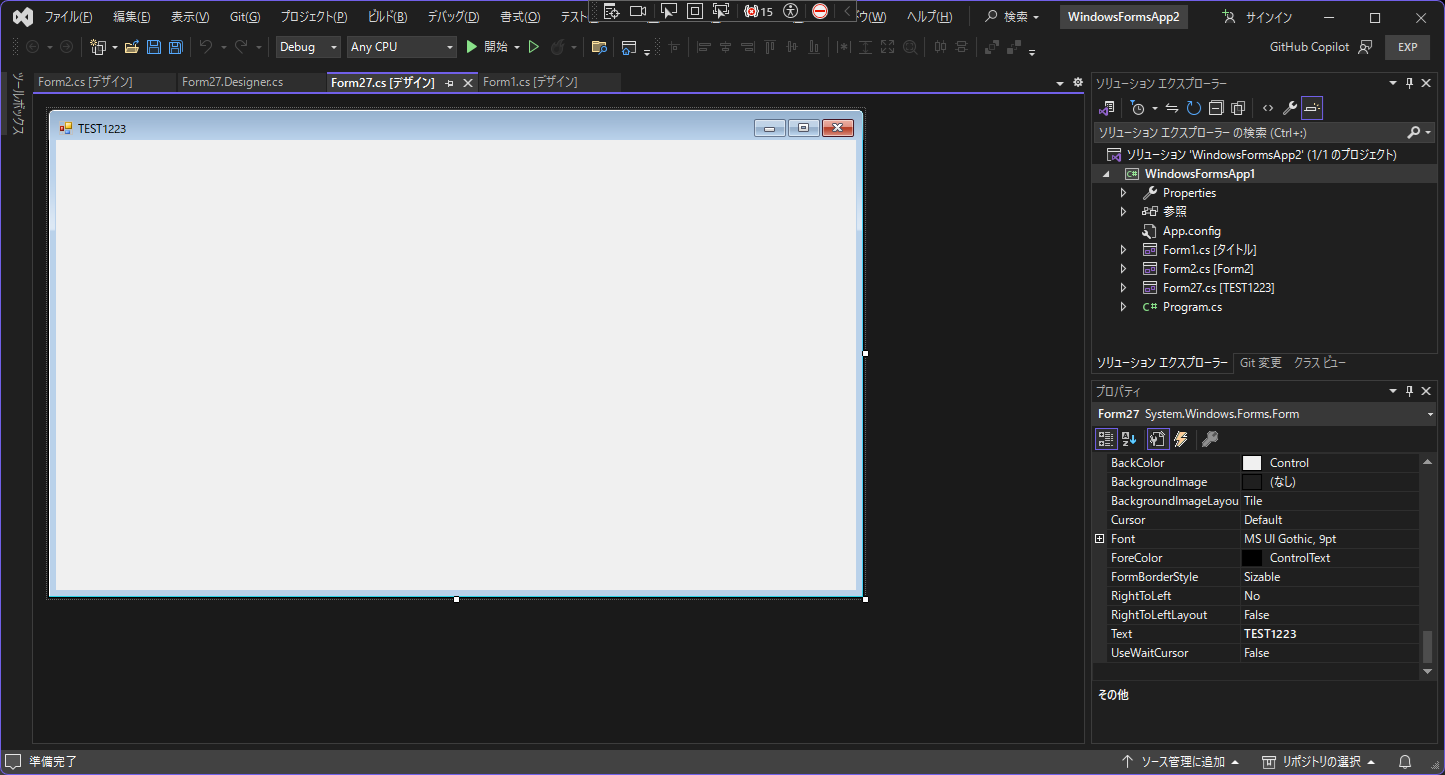
Task: Select the Save All toolbar icon
Action: click(176, 47)
